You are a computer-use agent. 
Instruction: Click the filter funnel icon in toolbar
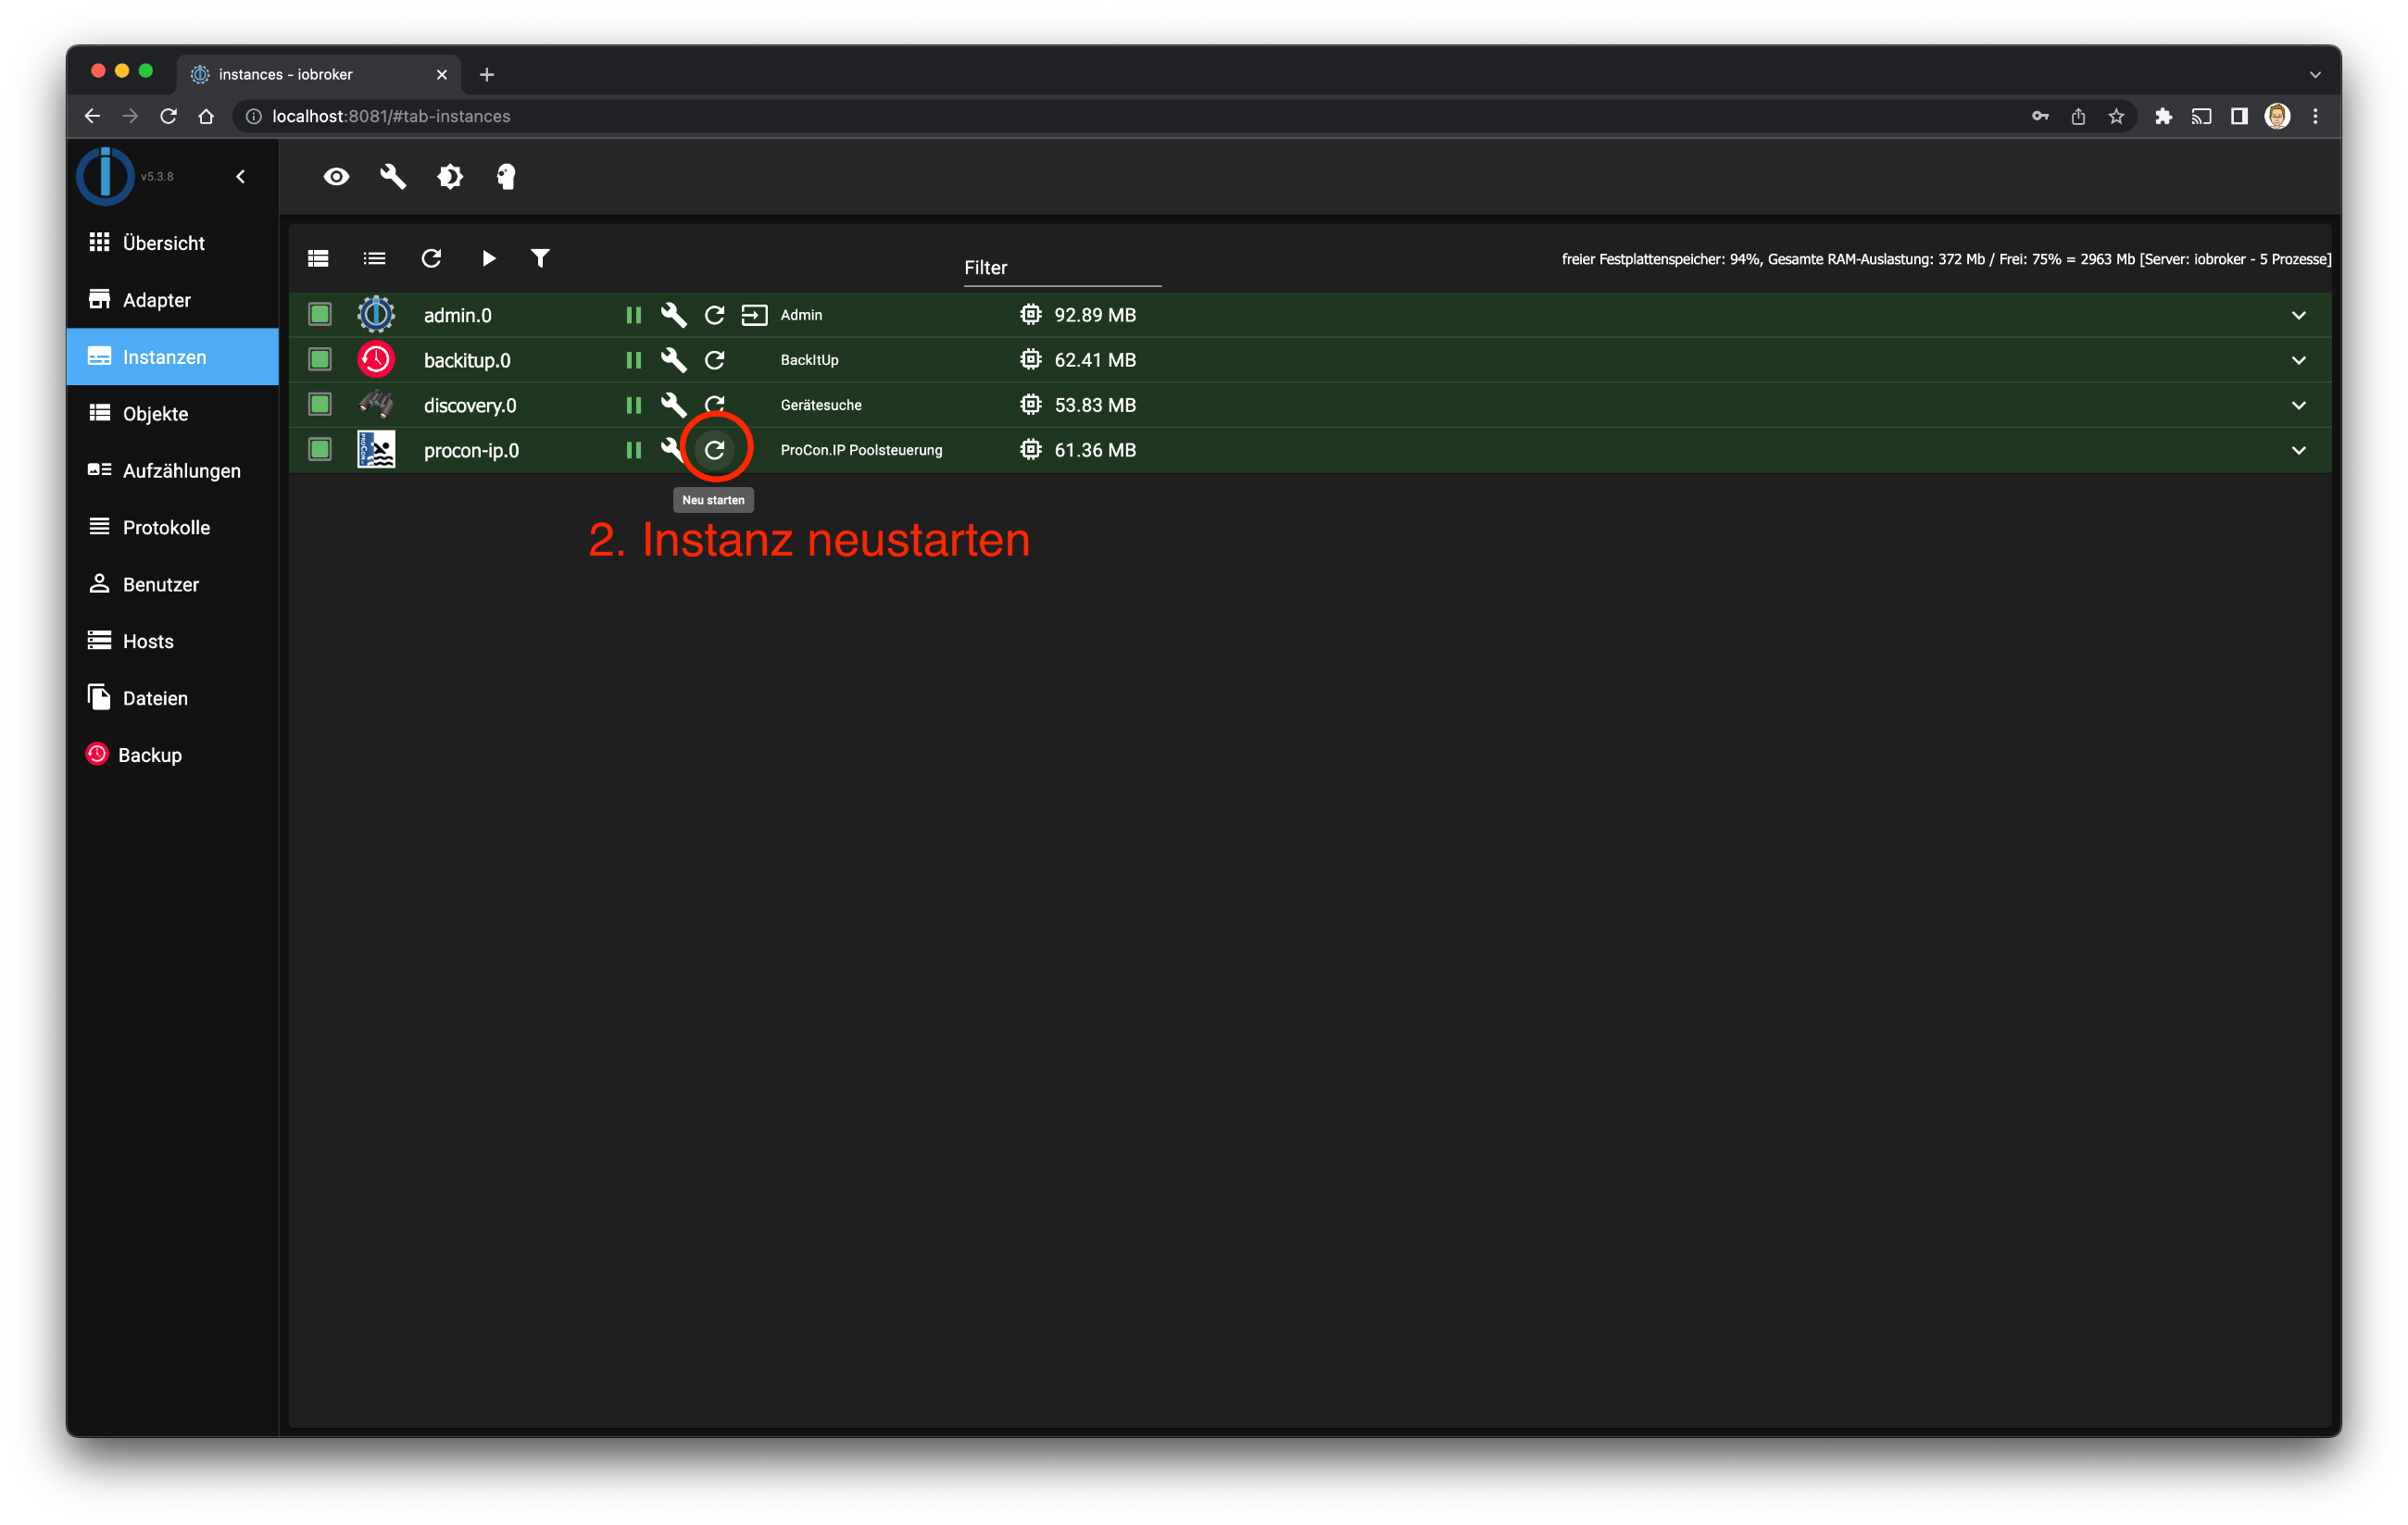coord(540,259)
